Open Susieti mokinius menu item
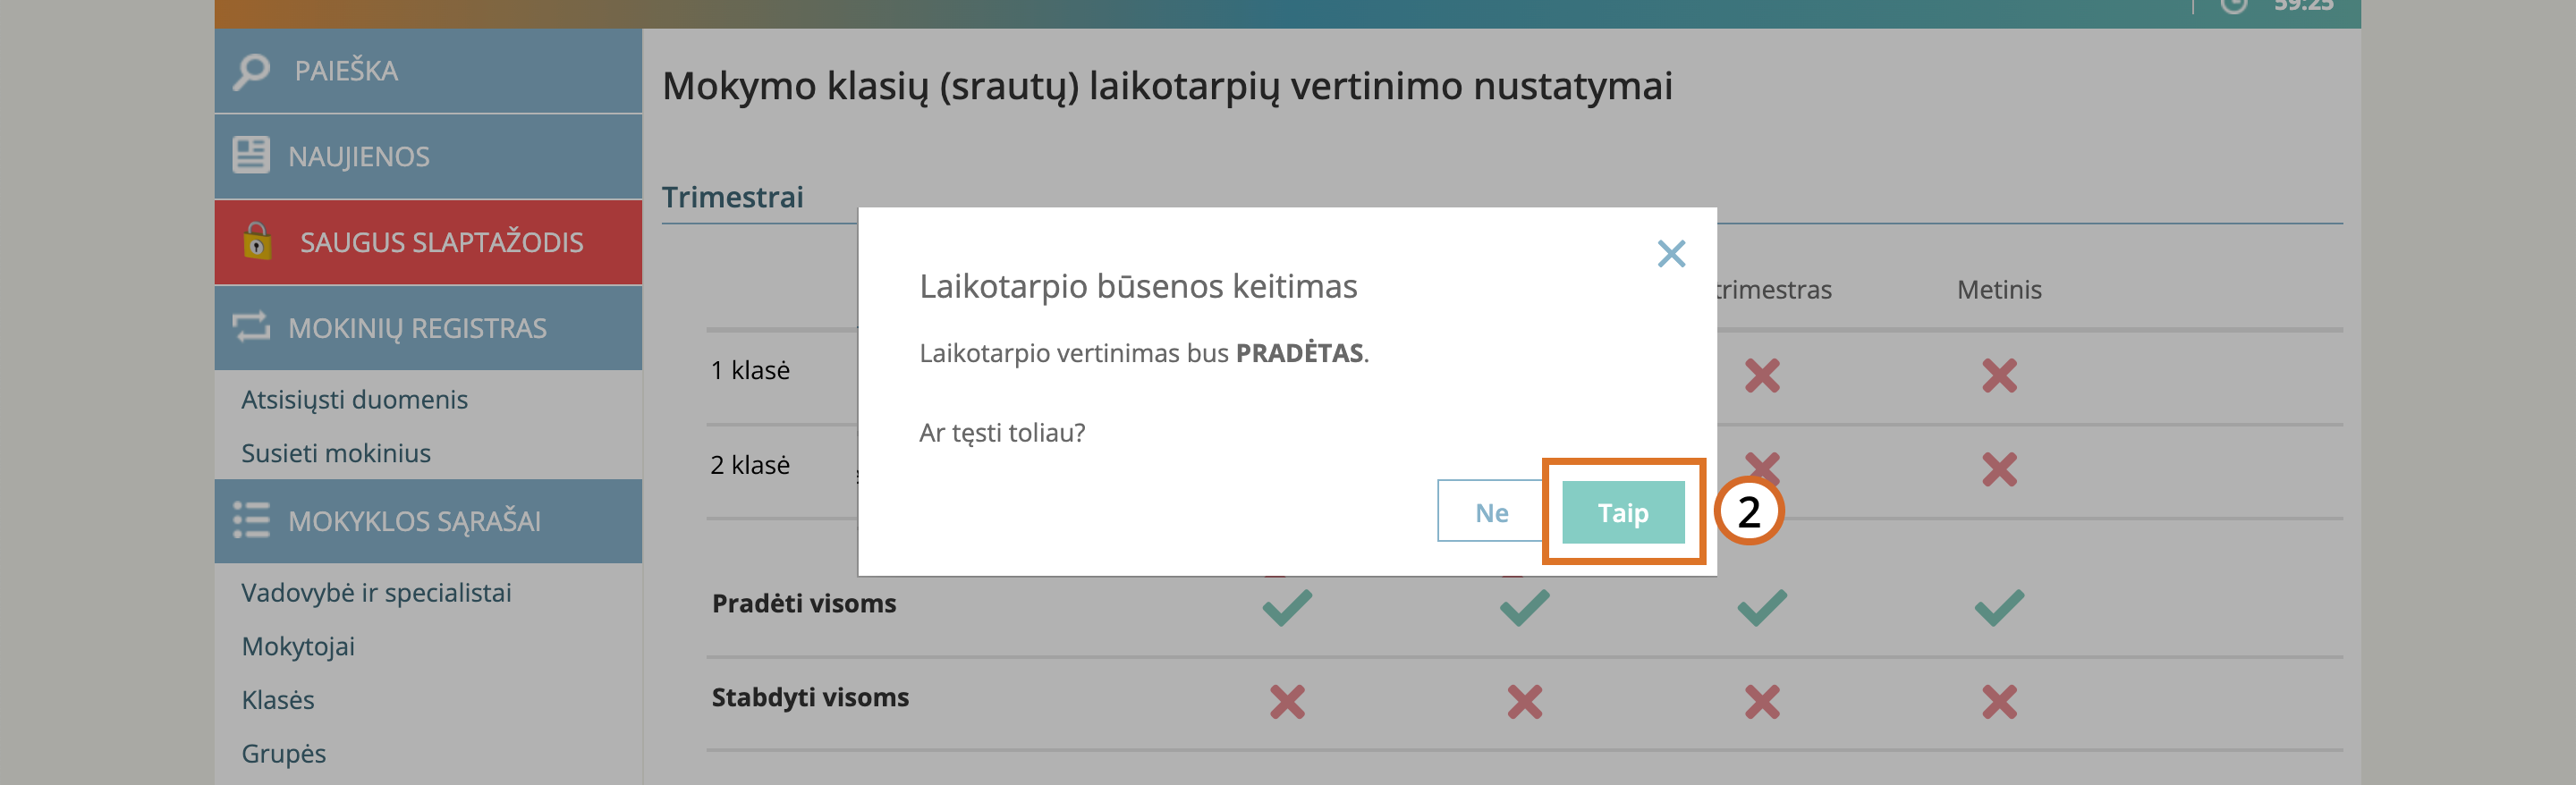2576x785 pixels. point(336,453)
